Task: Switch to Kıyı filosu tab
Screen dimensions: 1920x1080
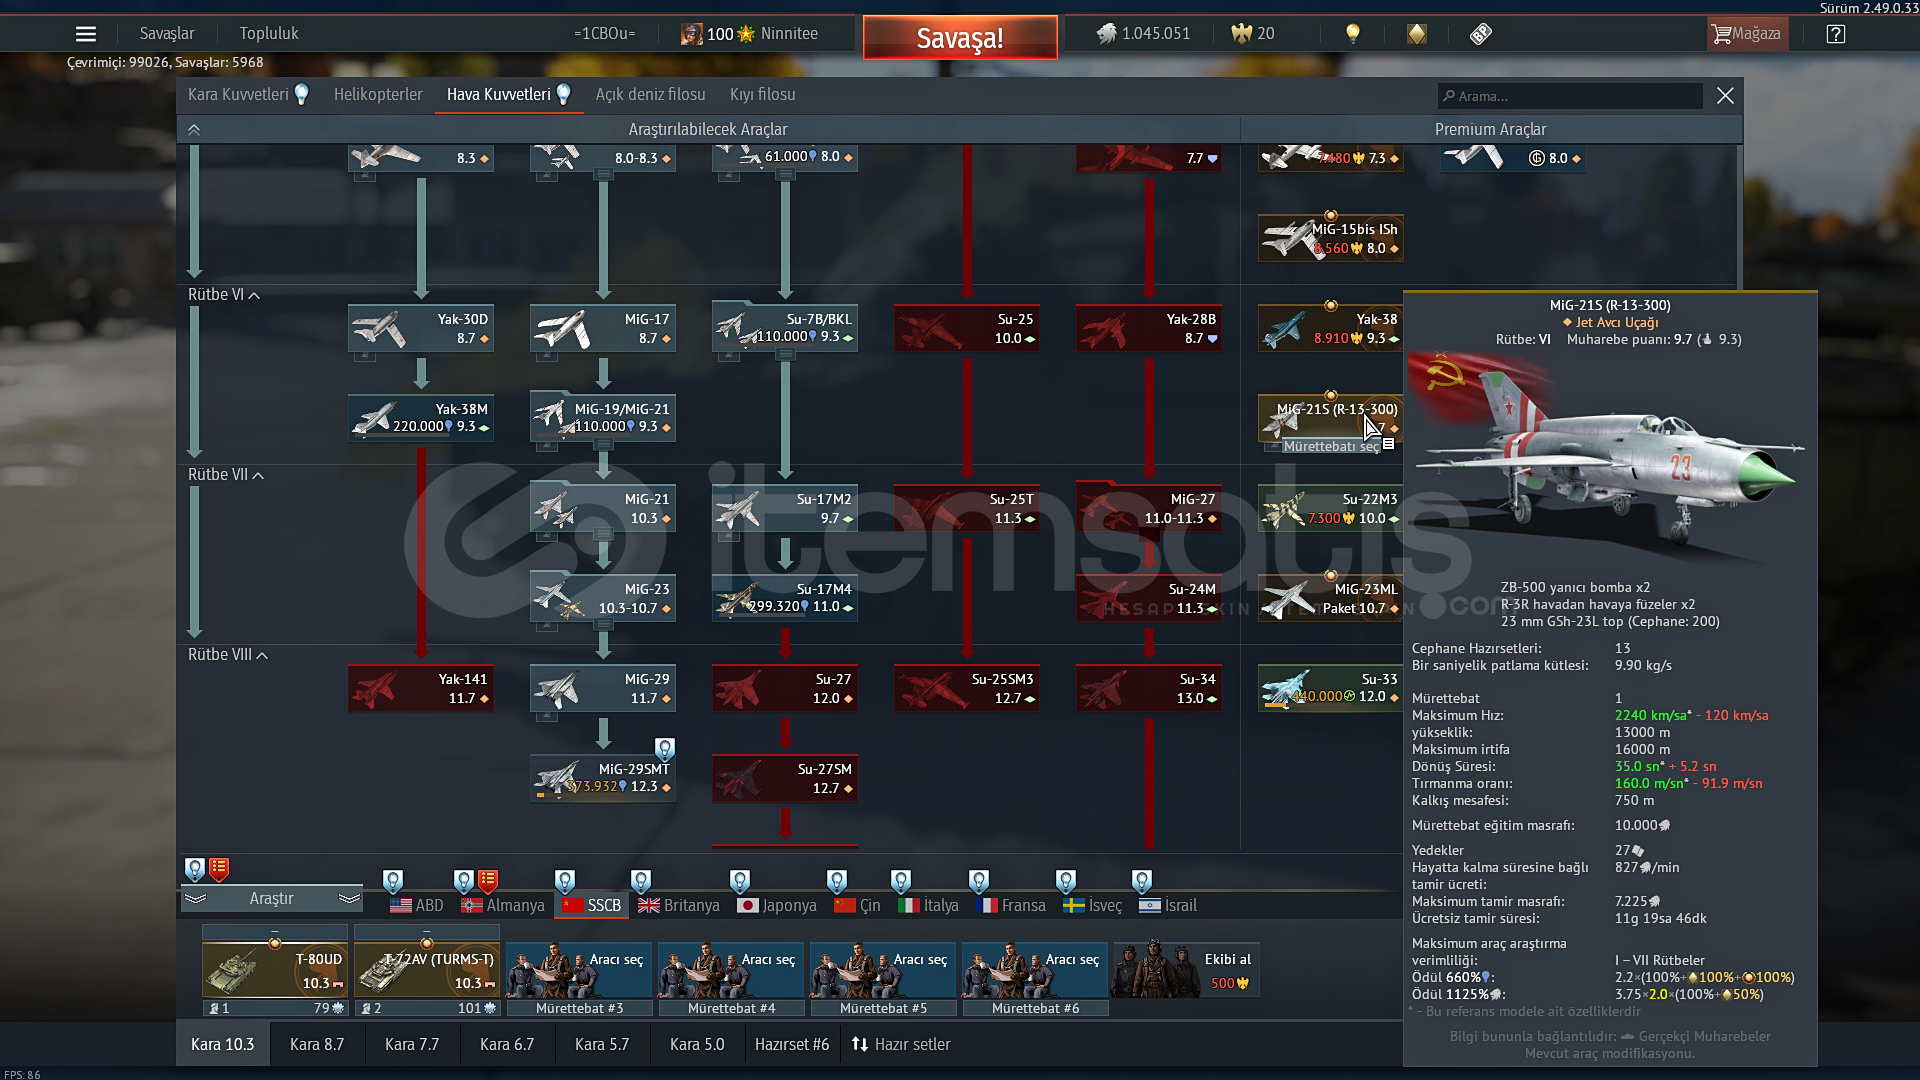Action: [763, 95]
